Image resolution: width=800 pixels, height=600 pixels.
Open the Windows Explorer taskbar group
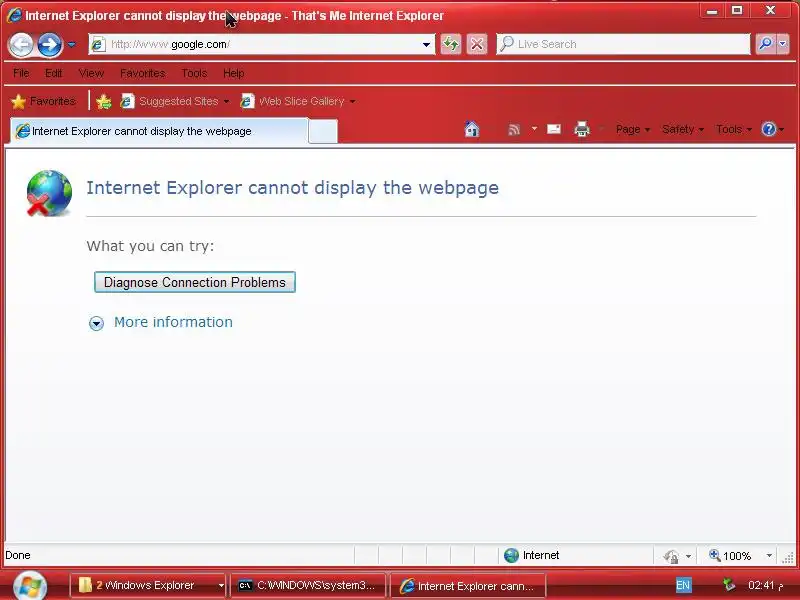pyautogui.click(x=148, y=585)
